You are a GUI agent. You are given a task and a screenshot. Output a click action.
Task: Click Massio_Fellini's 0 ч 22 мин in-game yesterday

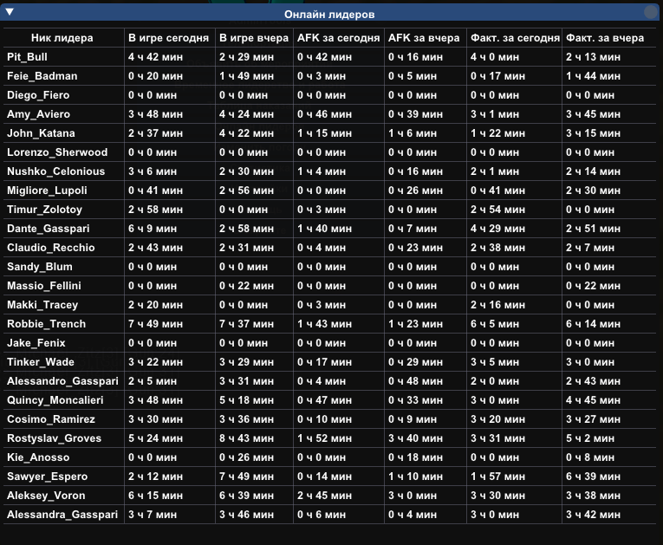coord(246,286)
